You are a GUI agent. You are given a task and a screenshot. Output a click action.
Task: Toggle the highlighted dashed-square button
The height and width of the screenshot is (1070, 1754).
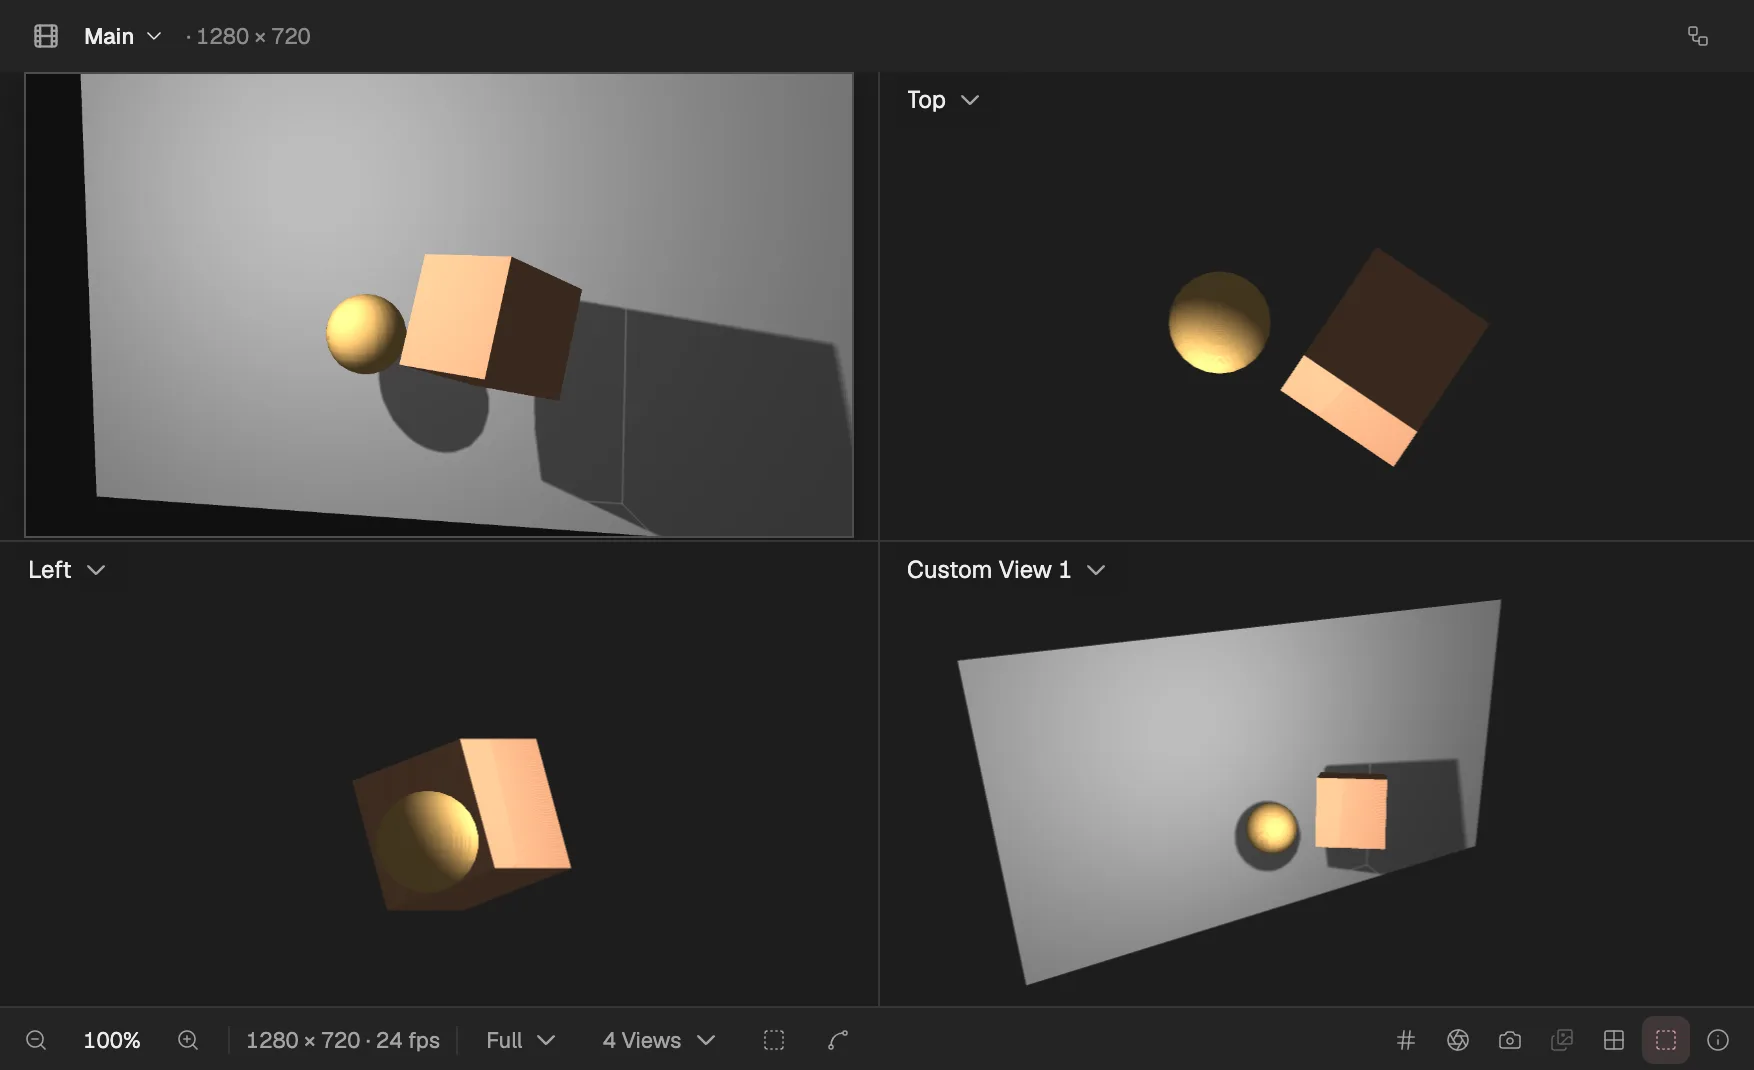1666,1040
